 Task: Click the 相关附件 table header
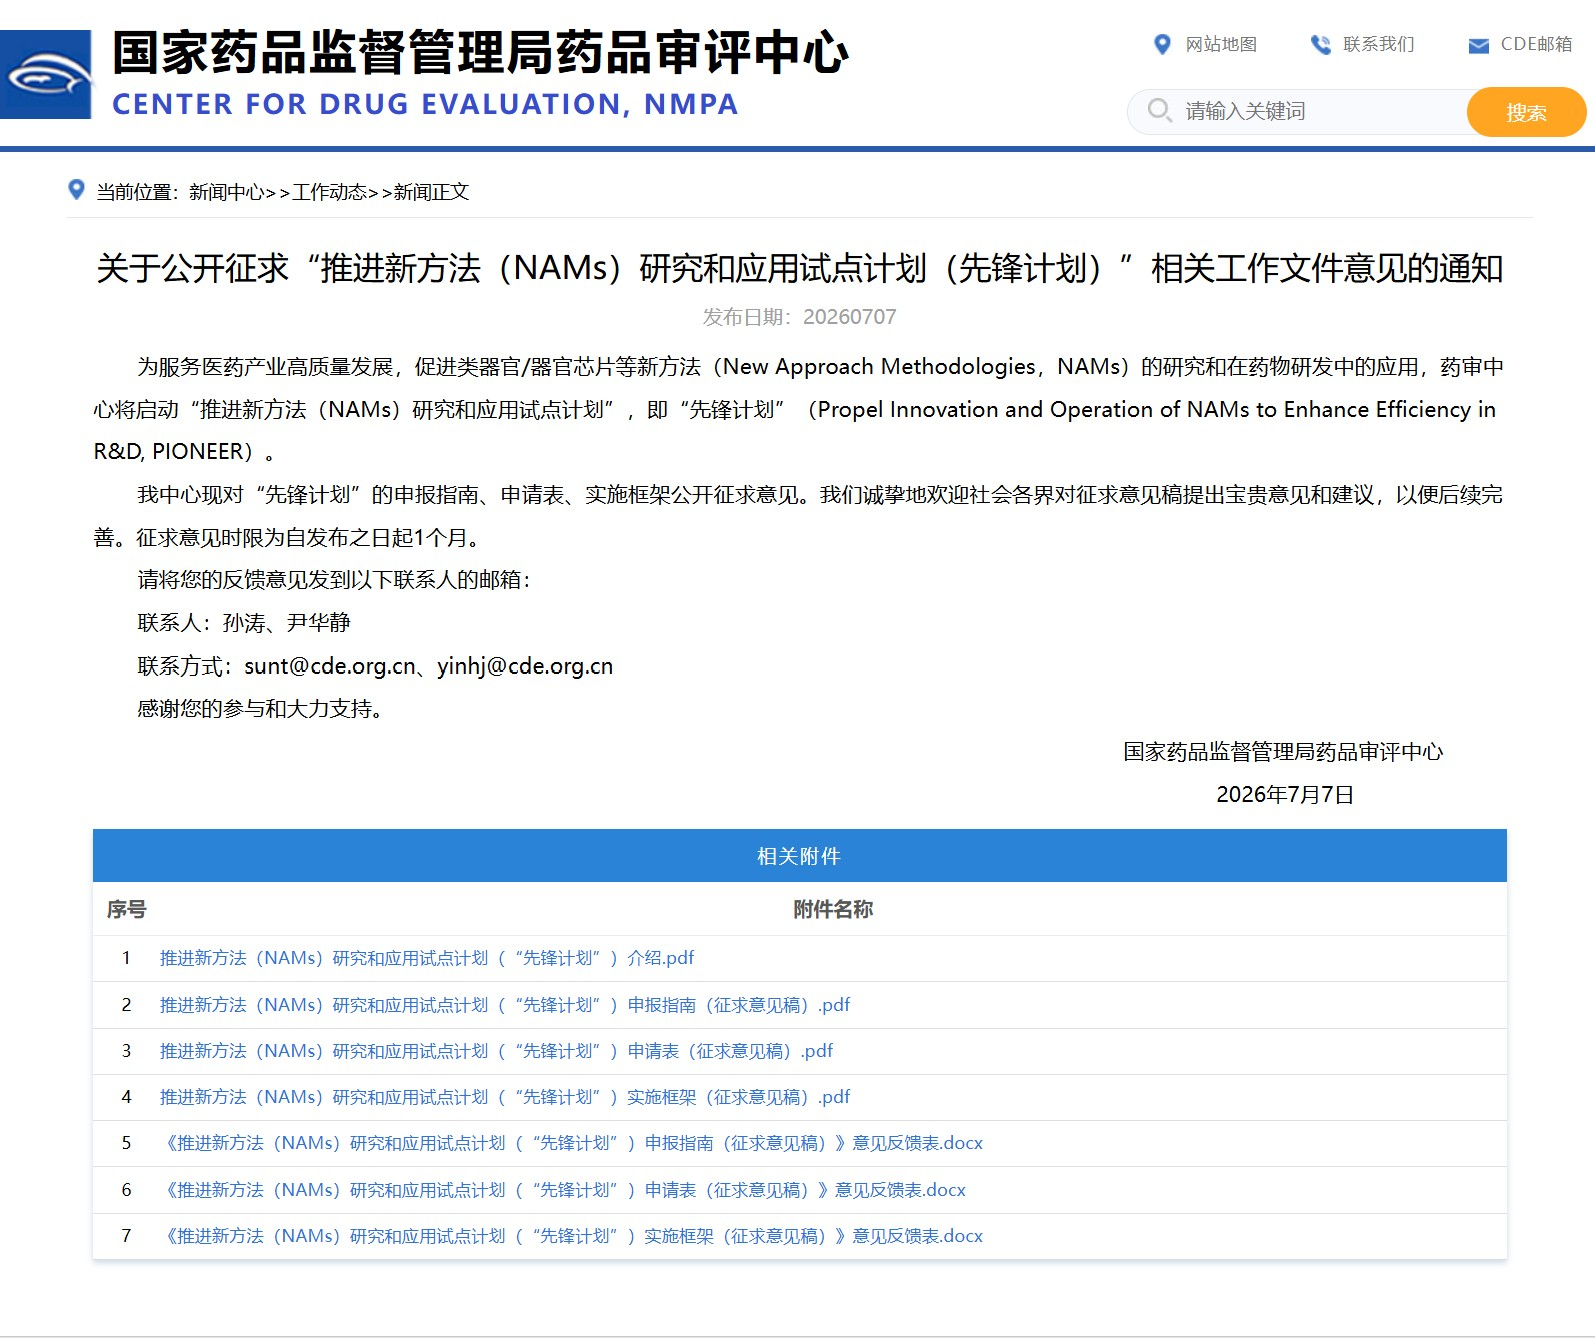[800, 856]
